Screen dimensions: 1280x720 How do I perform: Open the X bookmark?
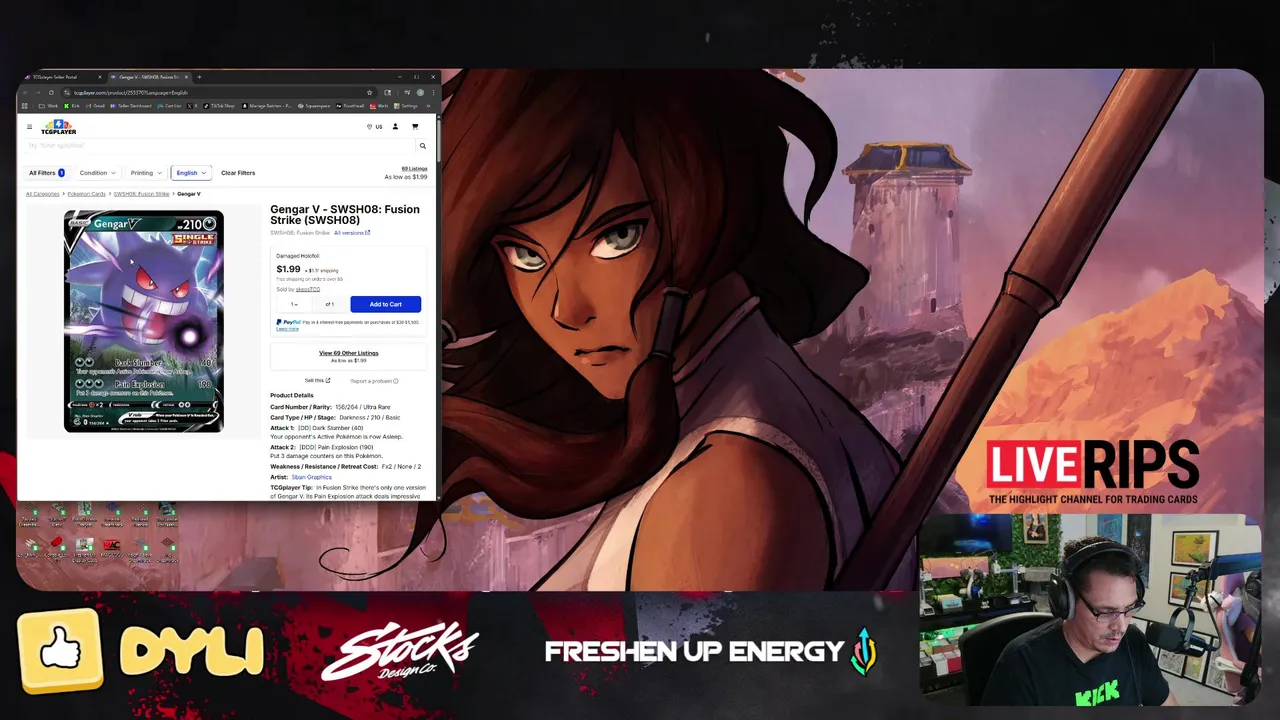coord(192,106)
